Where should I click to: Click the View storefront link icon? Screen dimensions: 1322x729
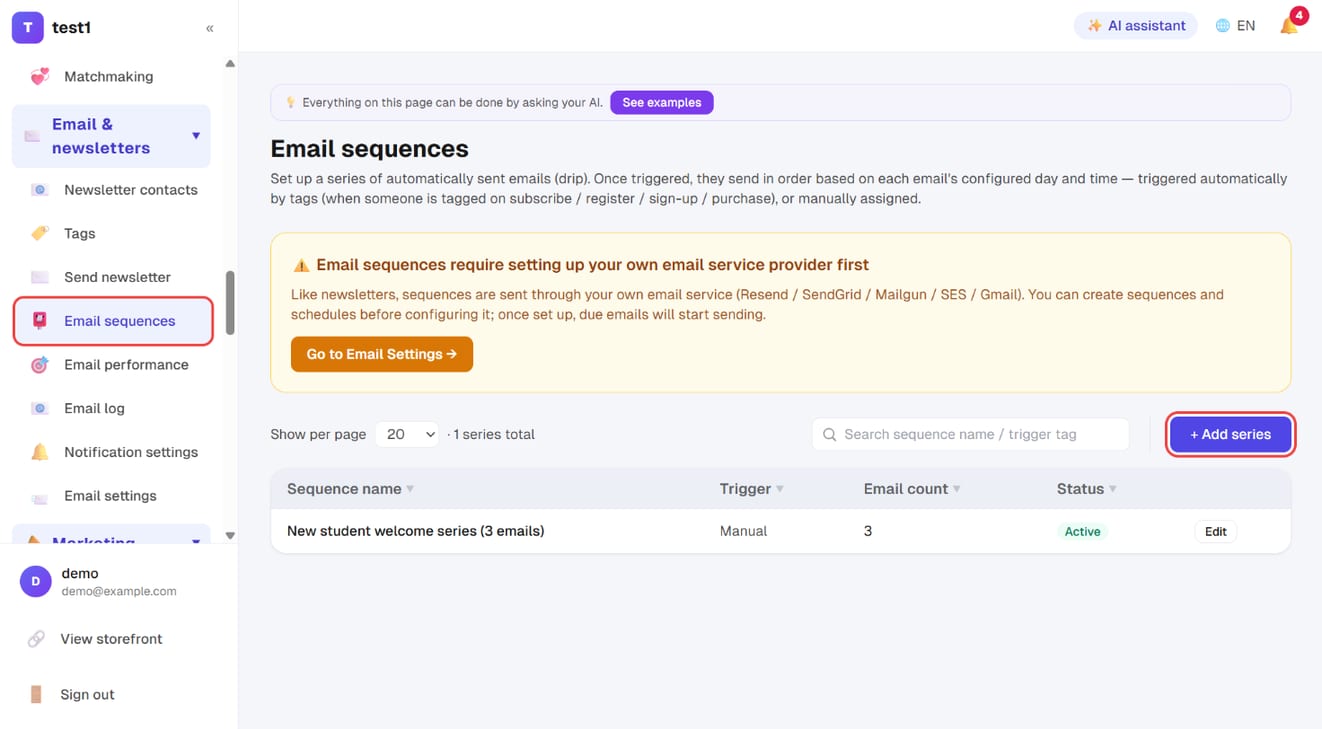pyautogui.click(x=36, y=639)
